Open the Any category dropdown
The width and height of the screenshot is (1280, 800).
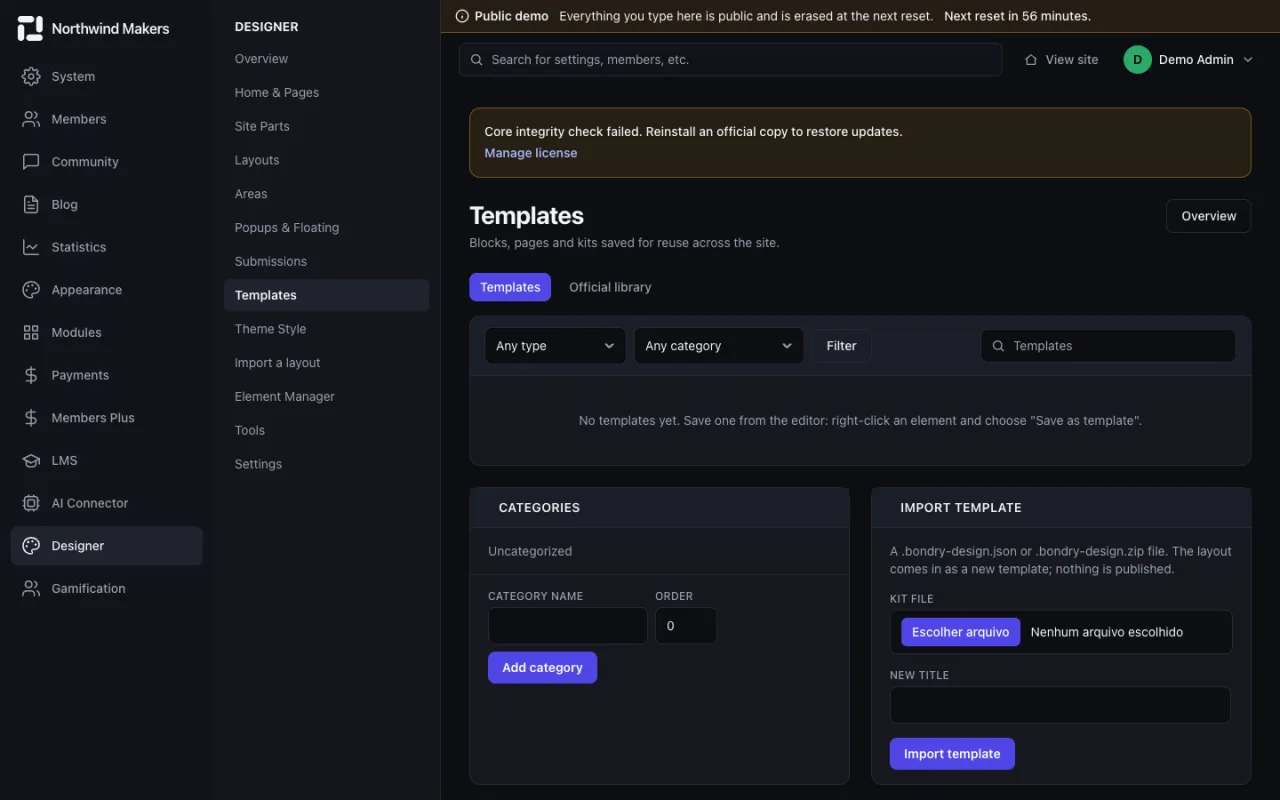click(719, 346)
